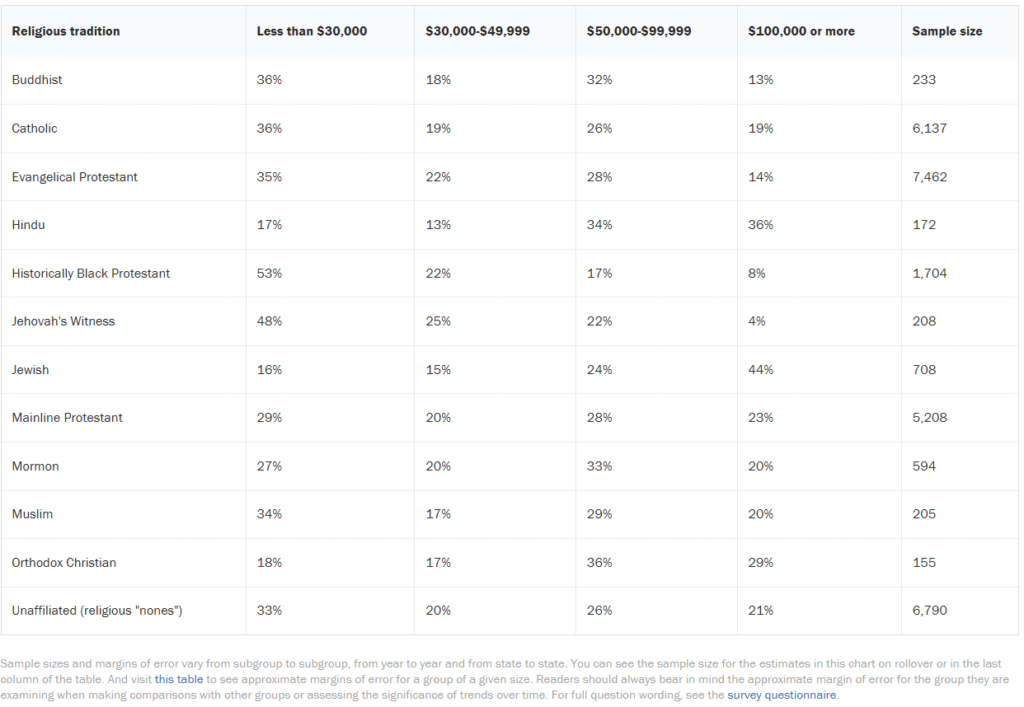Select the "Less than $30,000" column header

(x=312, y=31)
